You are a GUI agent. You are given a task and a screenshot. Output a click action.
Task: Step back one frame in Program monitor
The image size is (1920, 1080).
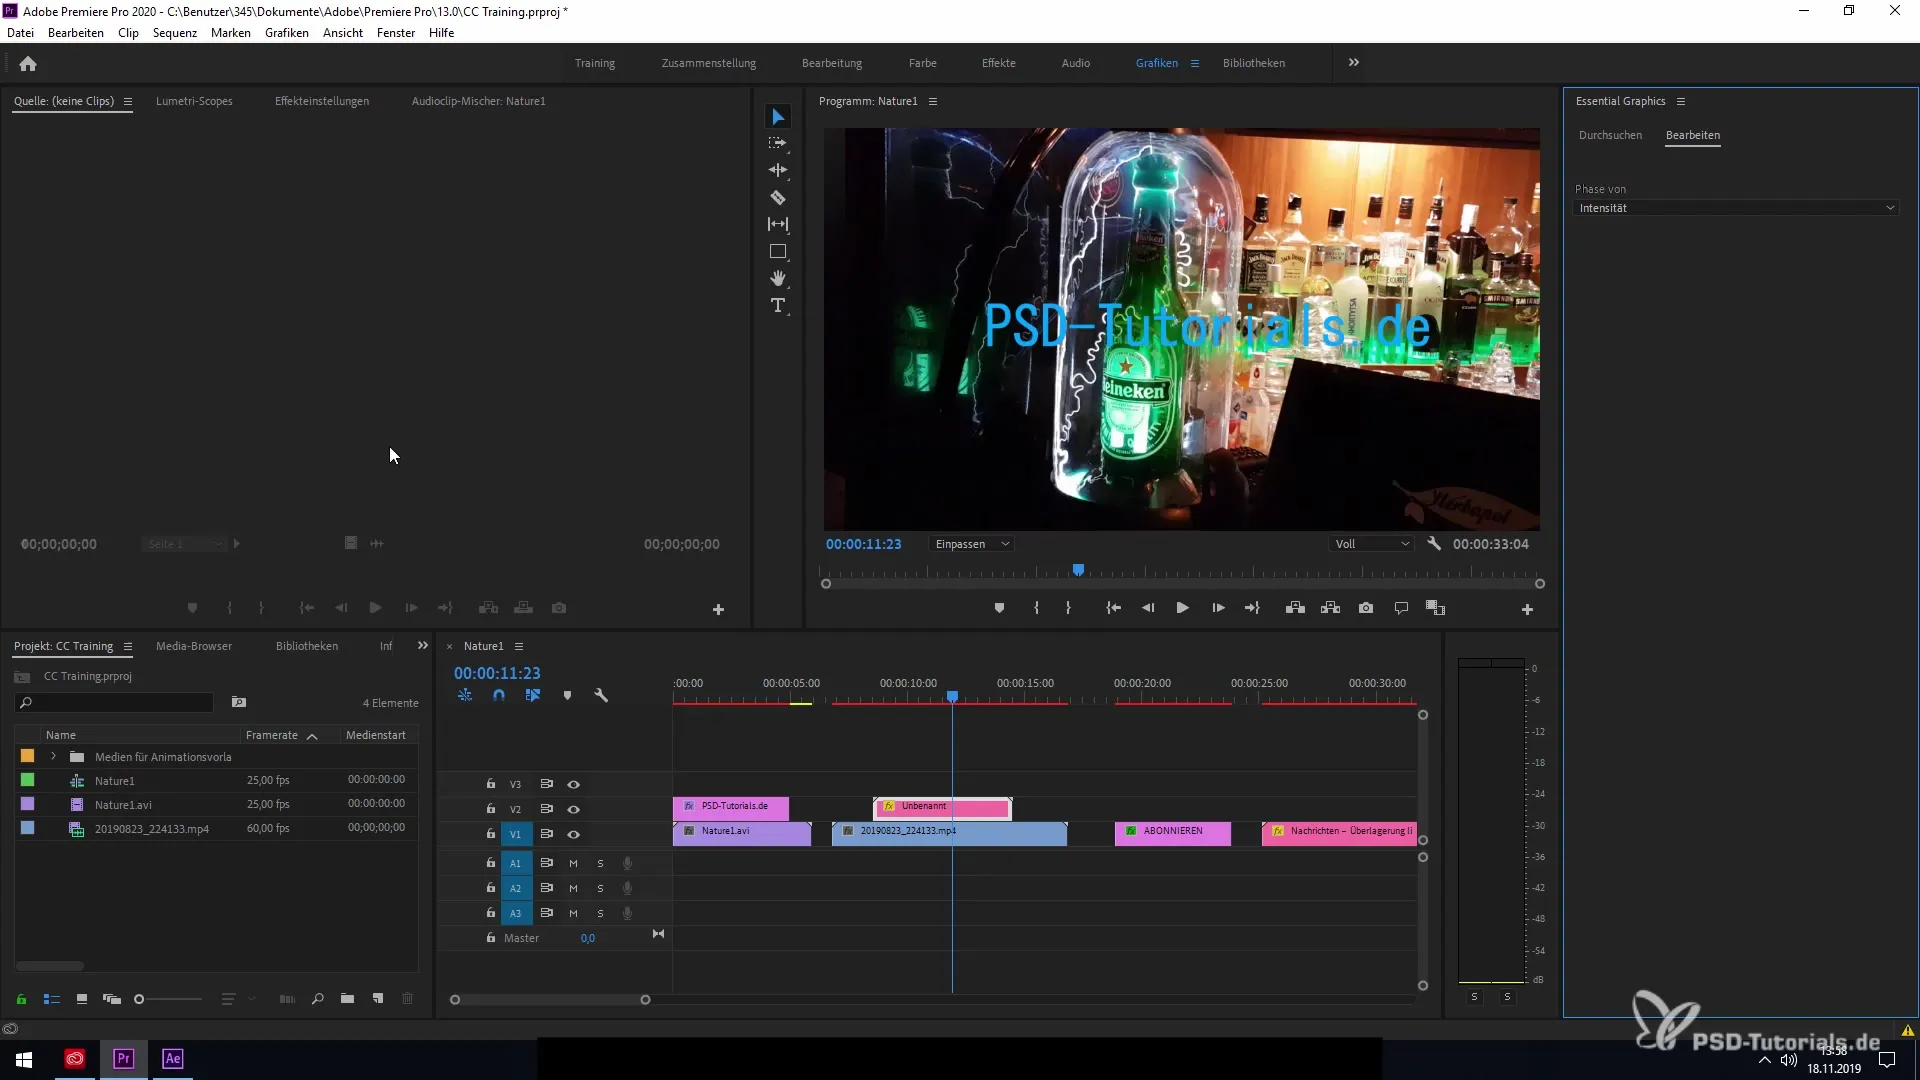pos(1148,608)
